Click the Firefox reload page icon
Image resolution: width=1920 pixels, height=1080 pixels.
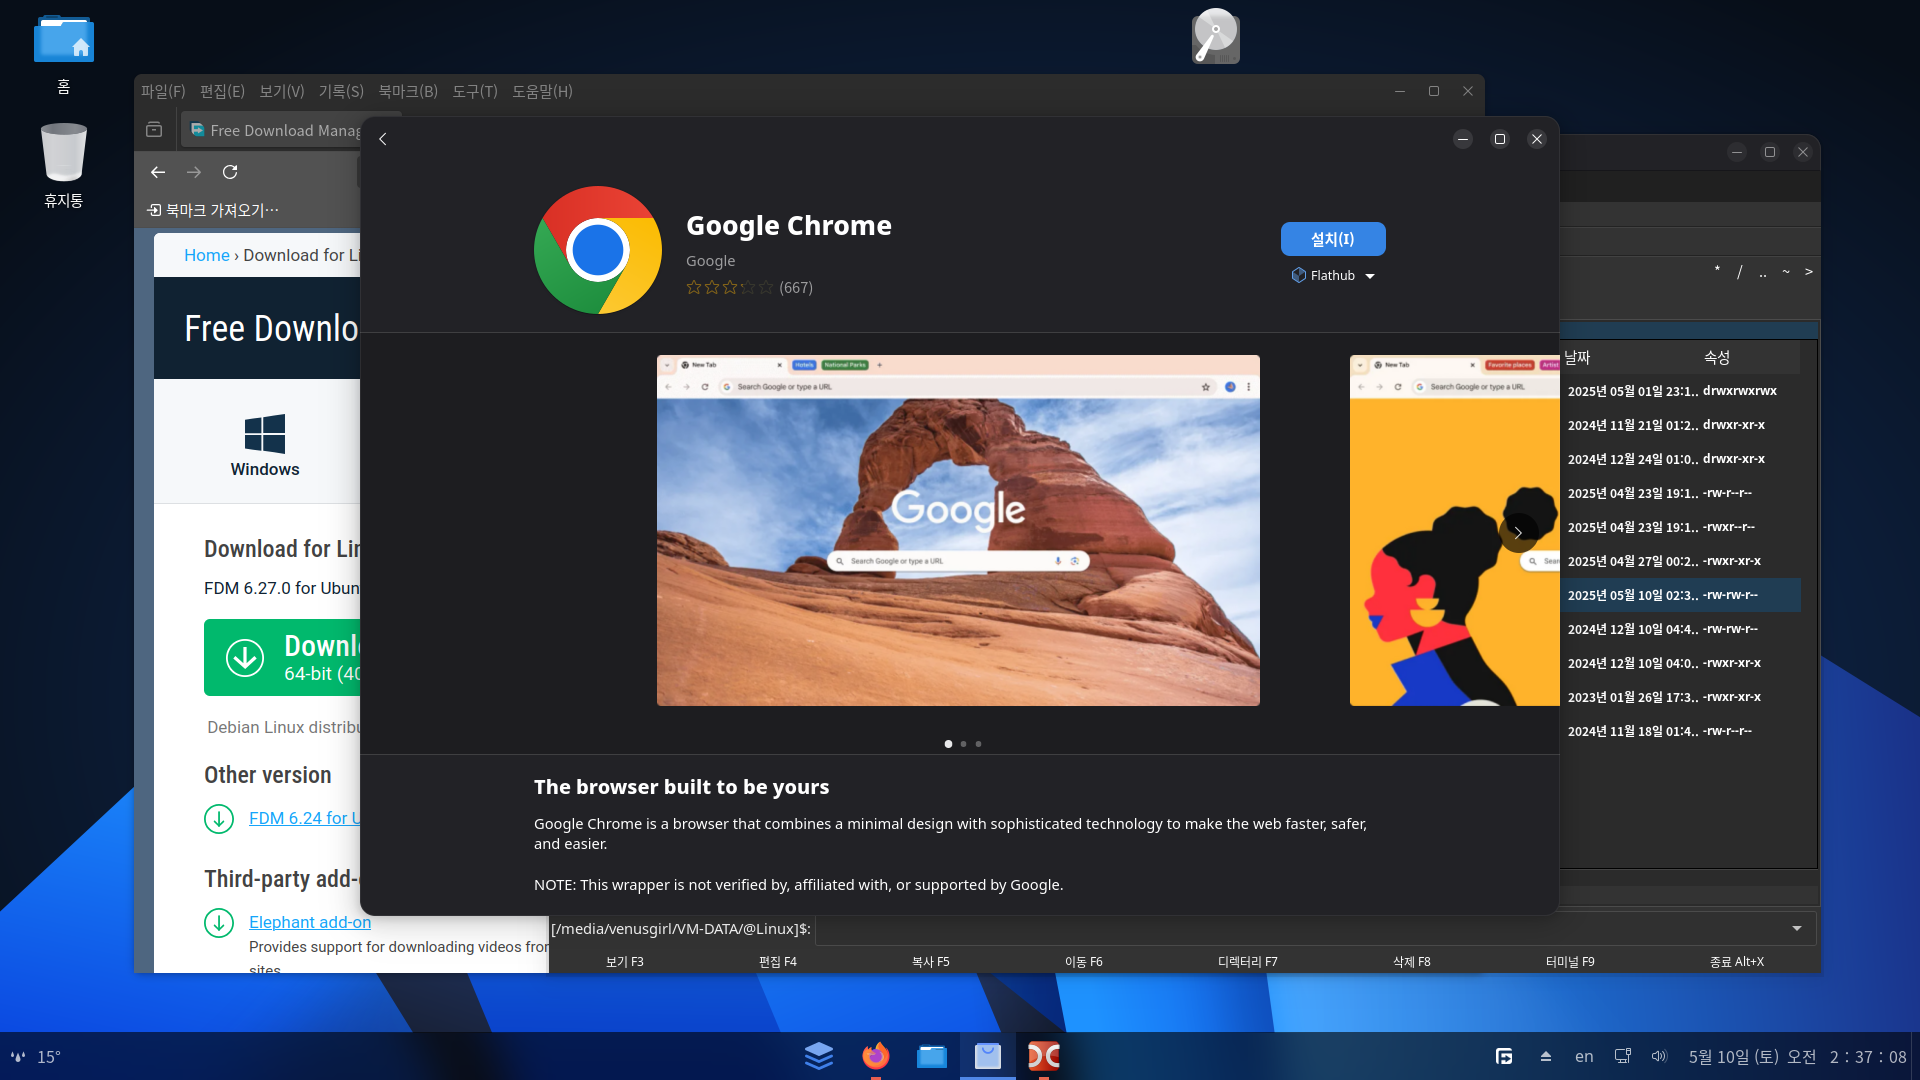230,172
